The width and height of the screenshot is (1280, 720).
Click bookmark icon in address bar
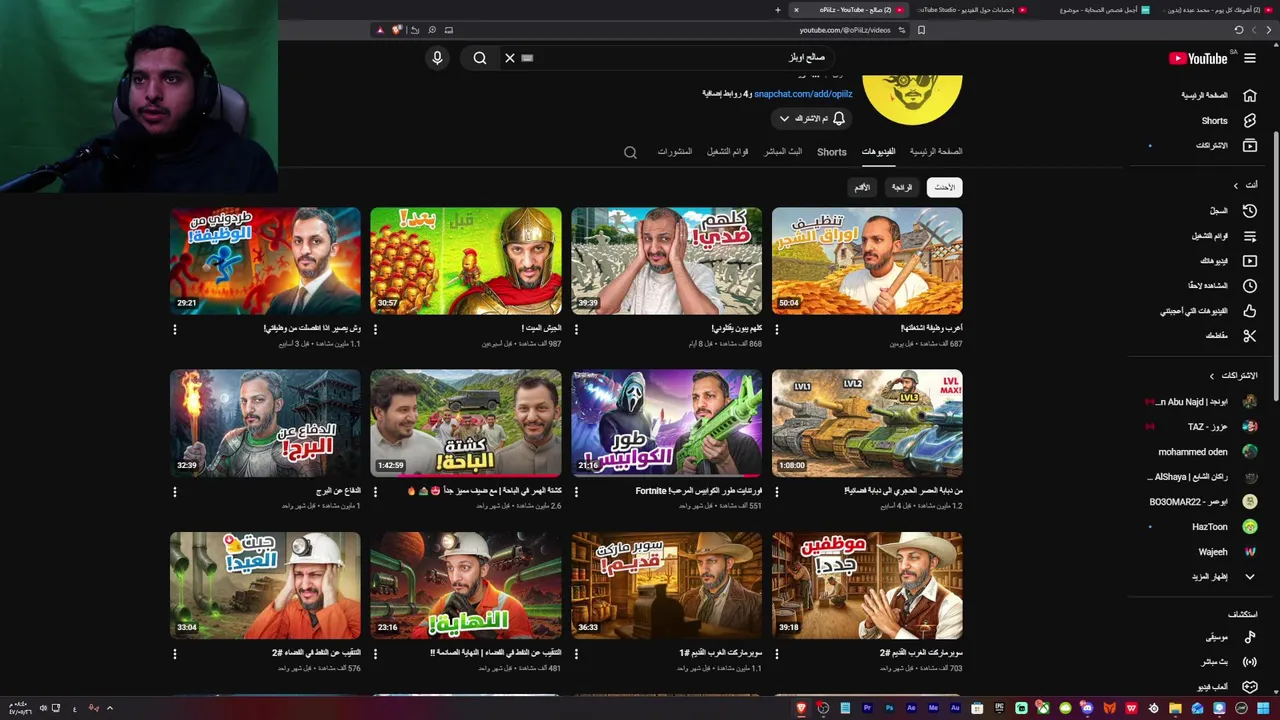[921, 30]
